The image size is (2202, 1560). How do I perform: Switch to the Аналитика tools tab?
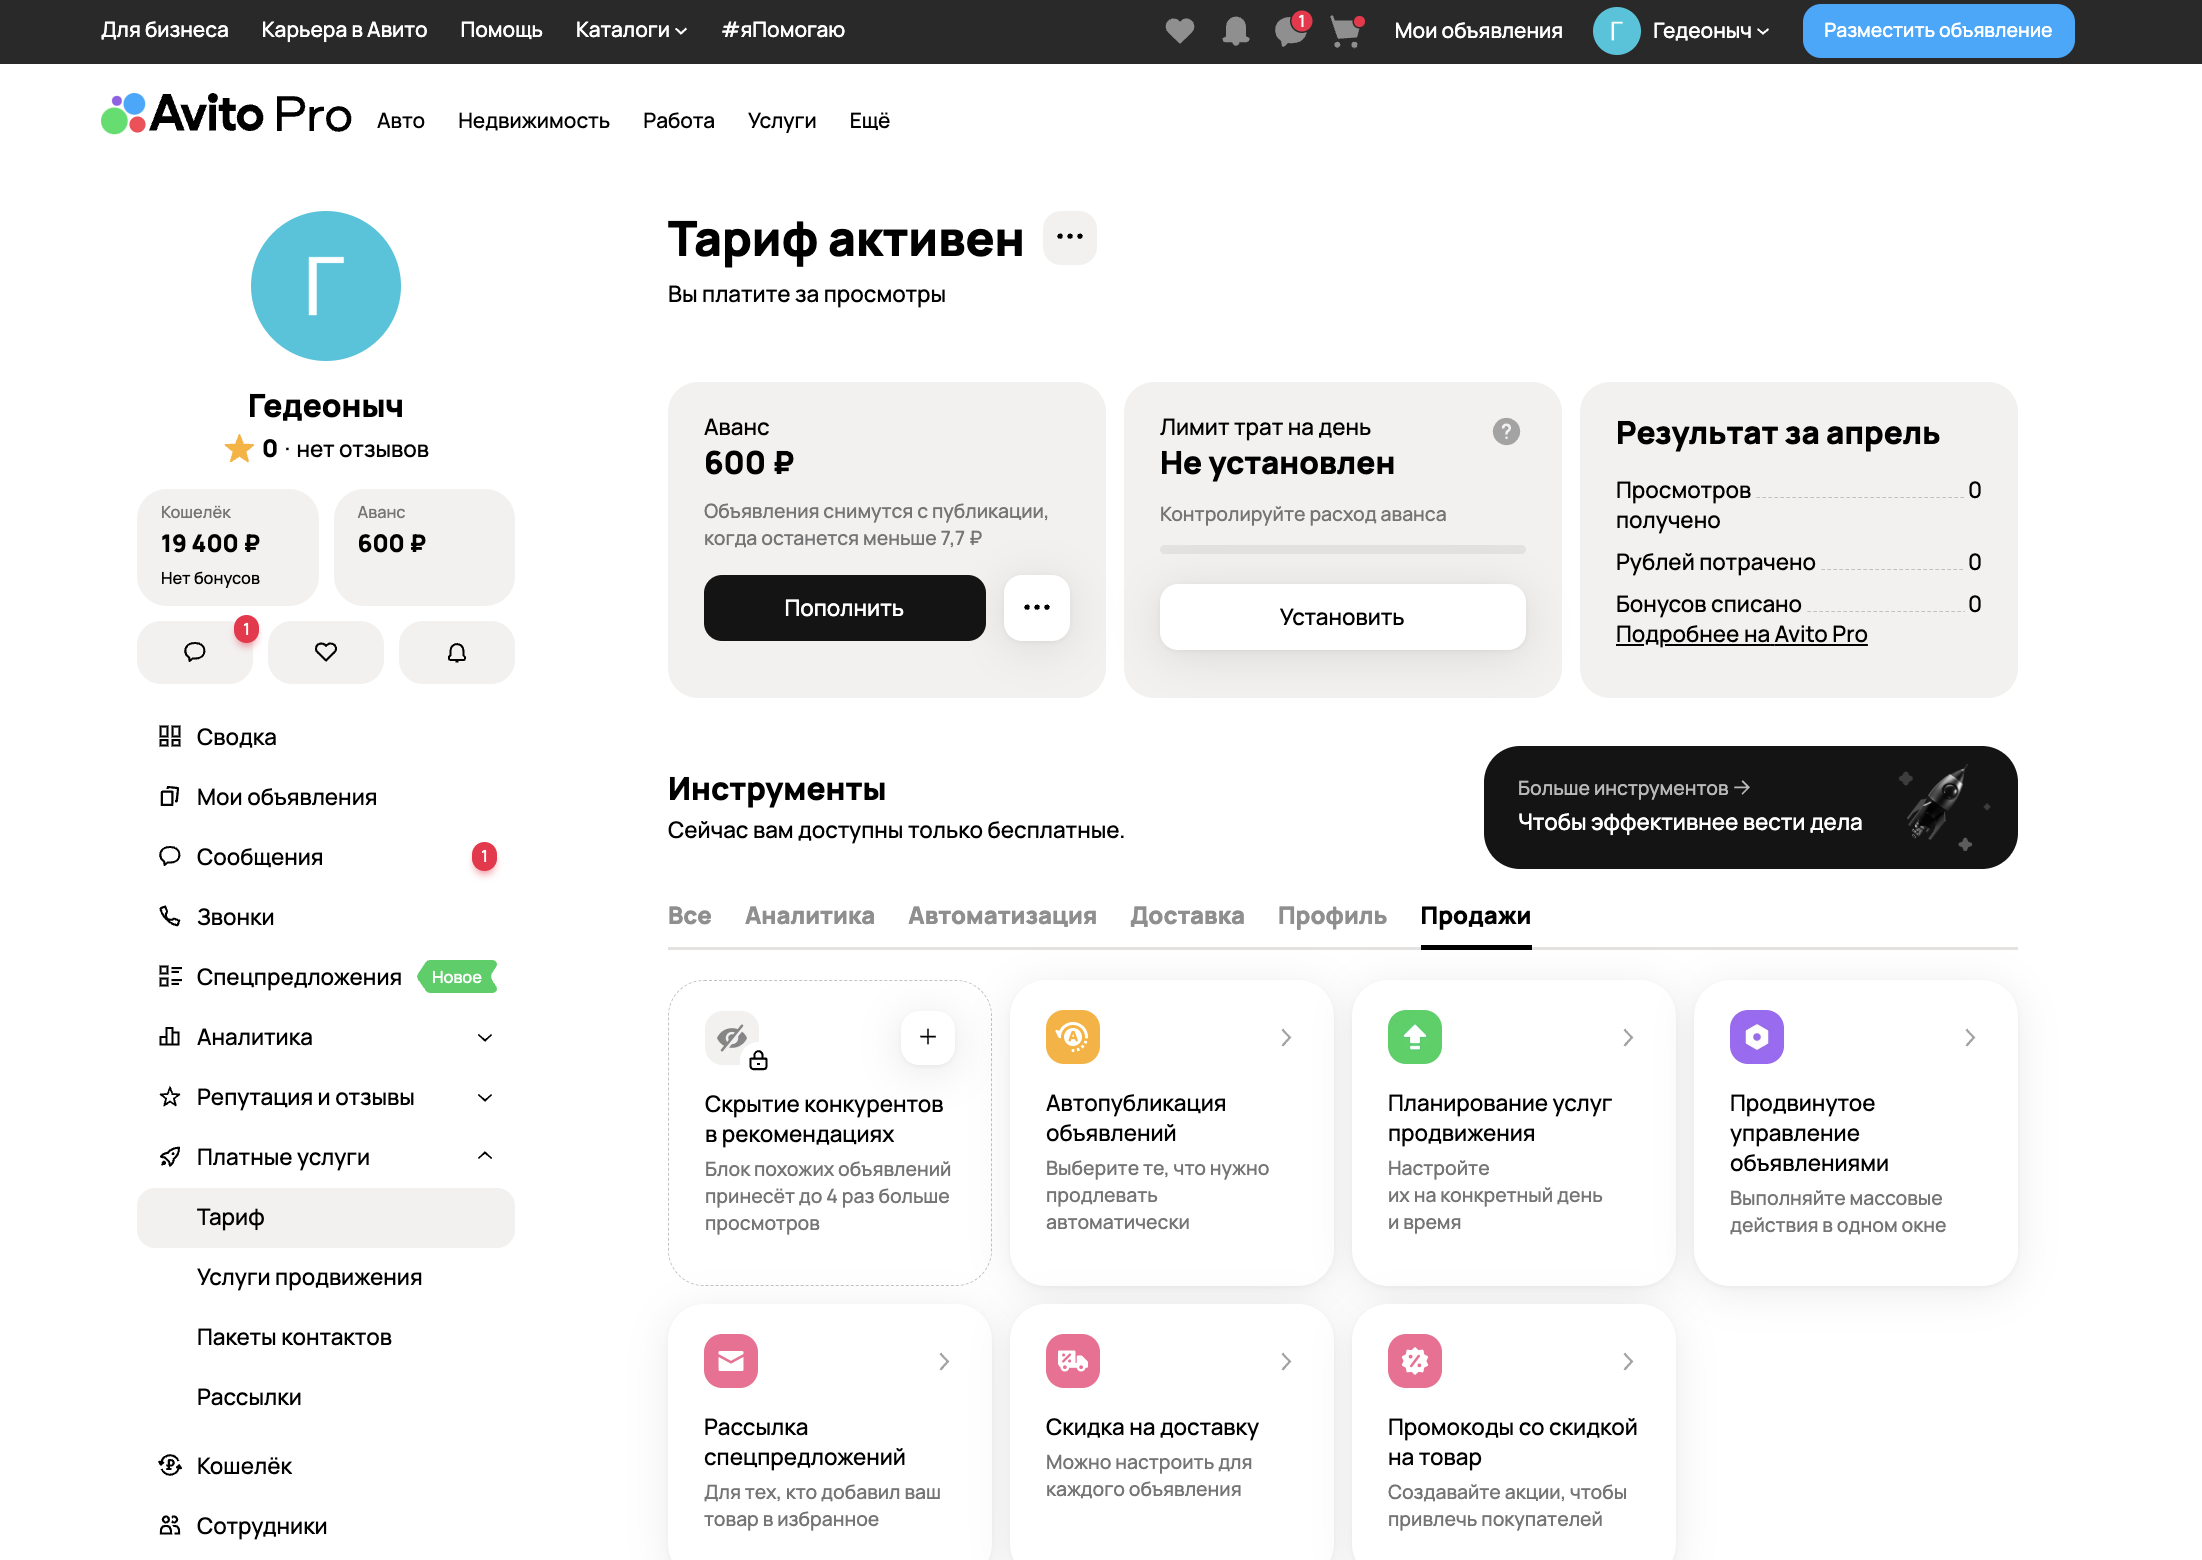(x=809, y=916)
